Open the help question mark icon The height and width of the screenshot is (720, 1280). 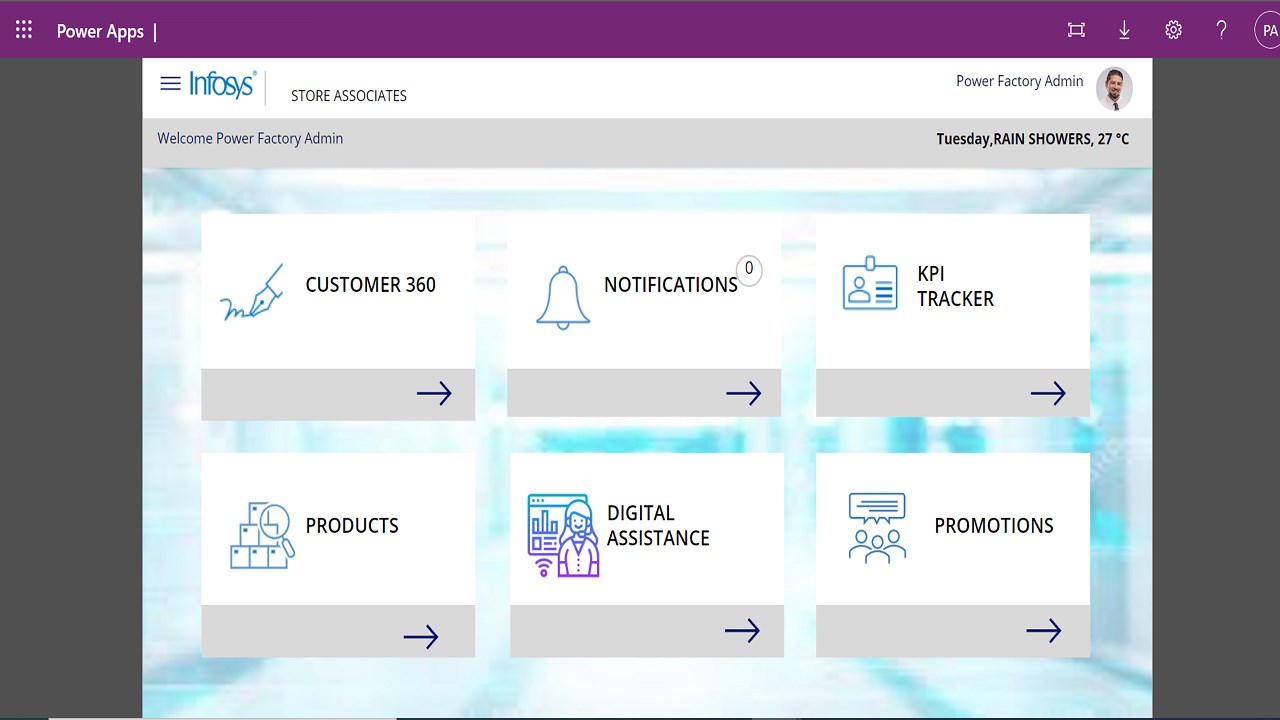click(1221, 30)
